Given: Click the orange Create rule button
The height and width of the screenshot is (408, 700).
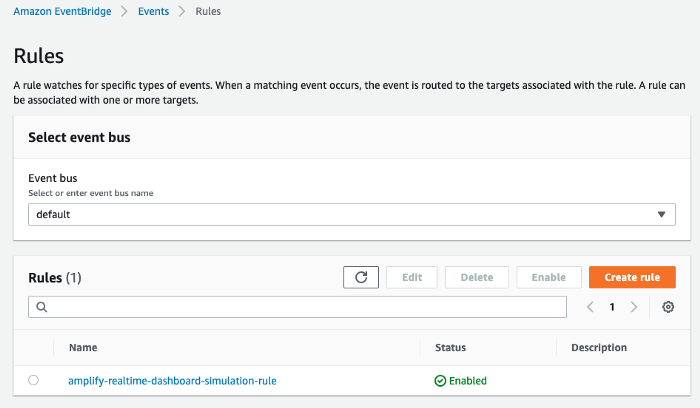Looking at the screenshot, I should [x=632, y=277].
